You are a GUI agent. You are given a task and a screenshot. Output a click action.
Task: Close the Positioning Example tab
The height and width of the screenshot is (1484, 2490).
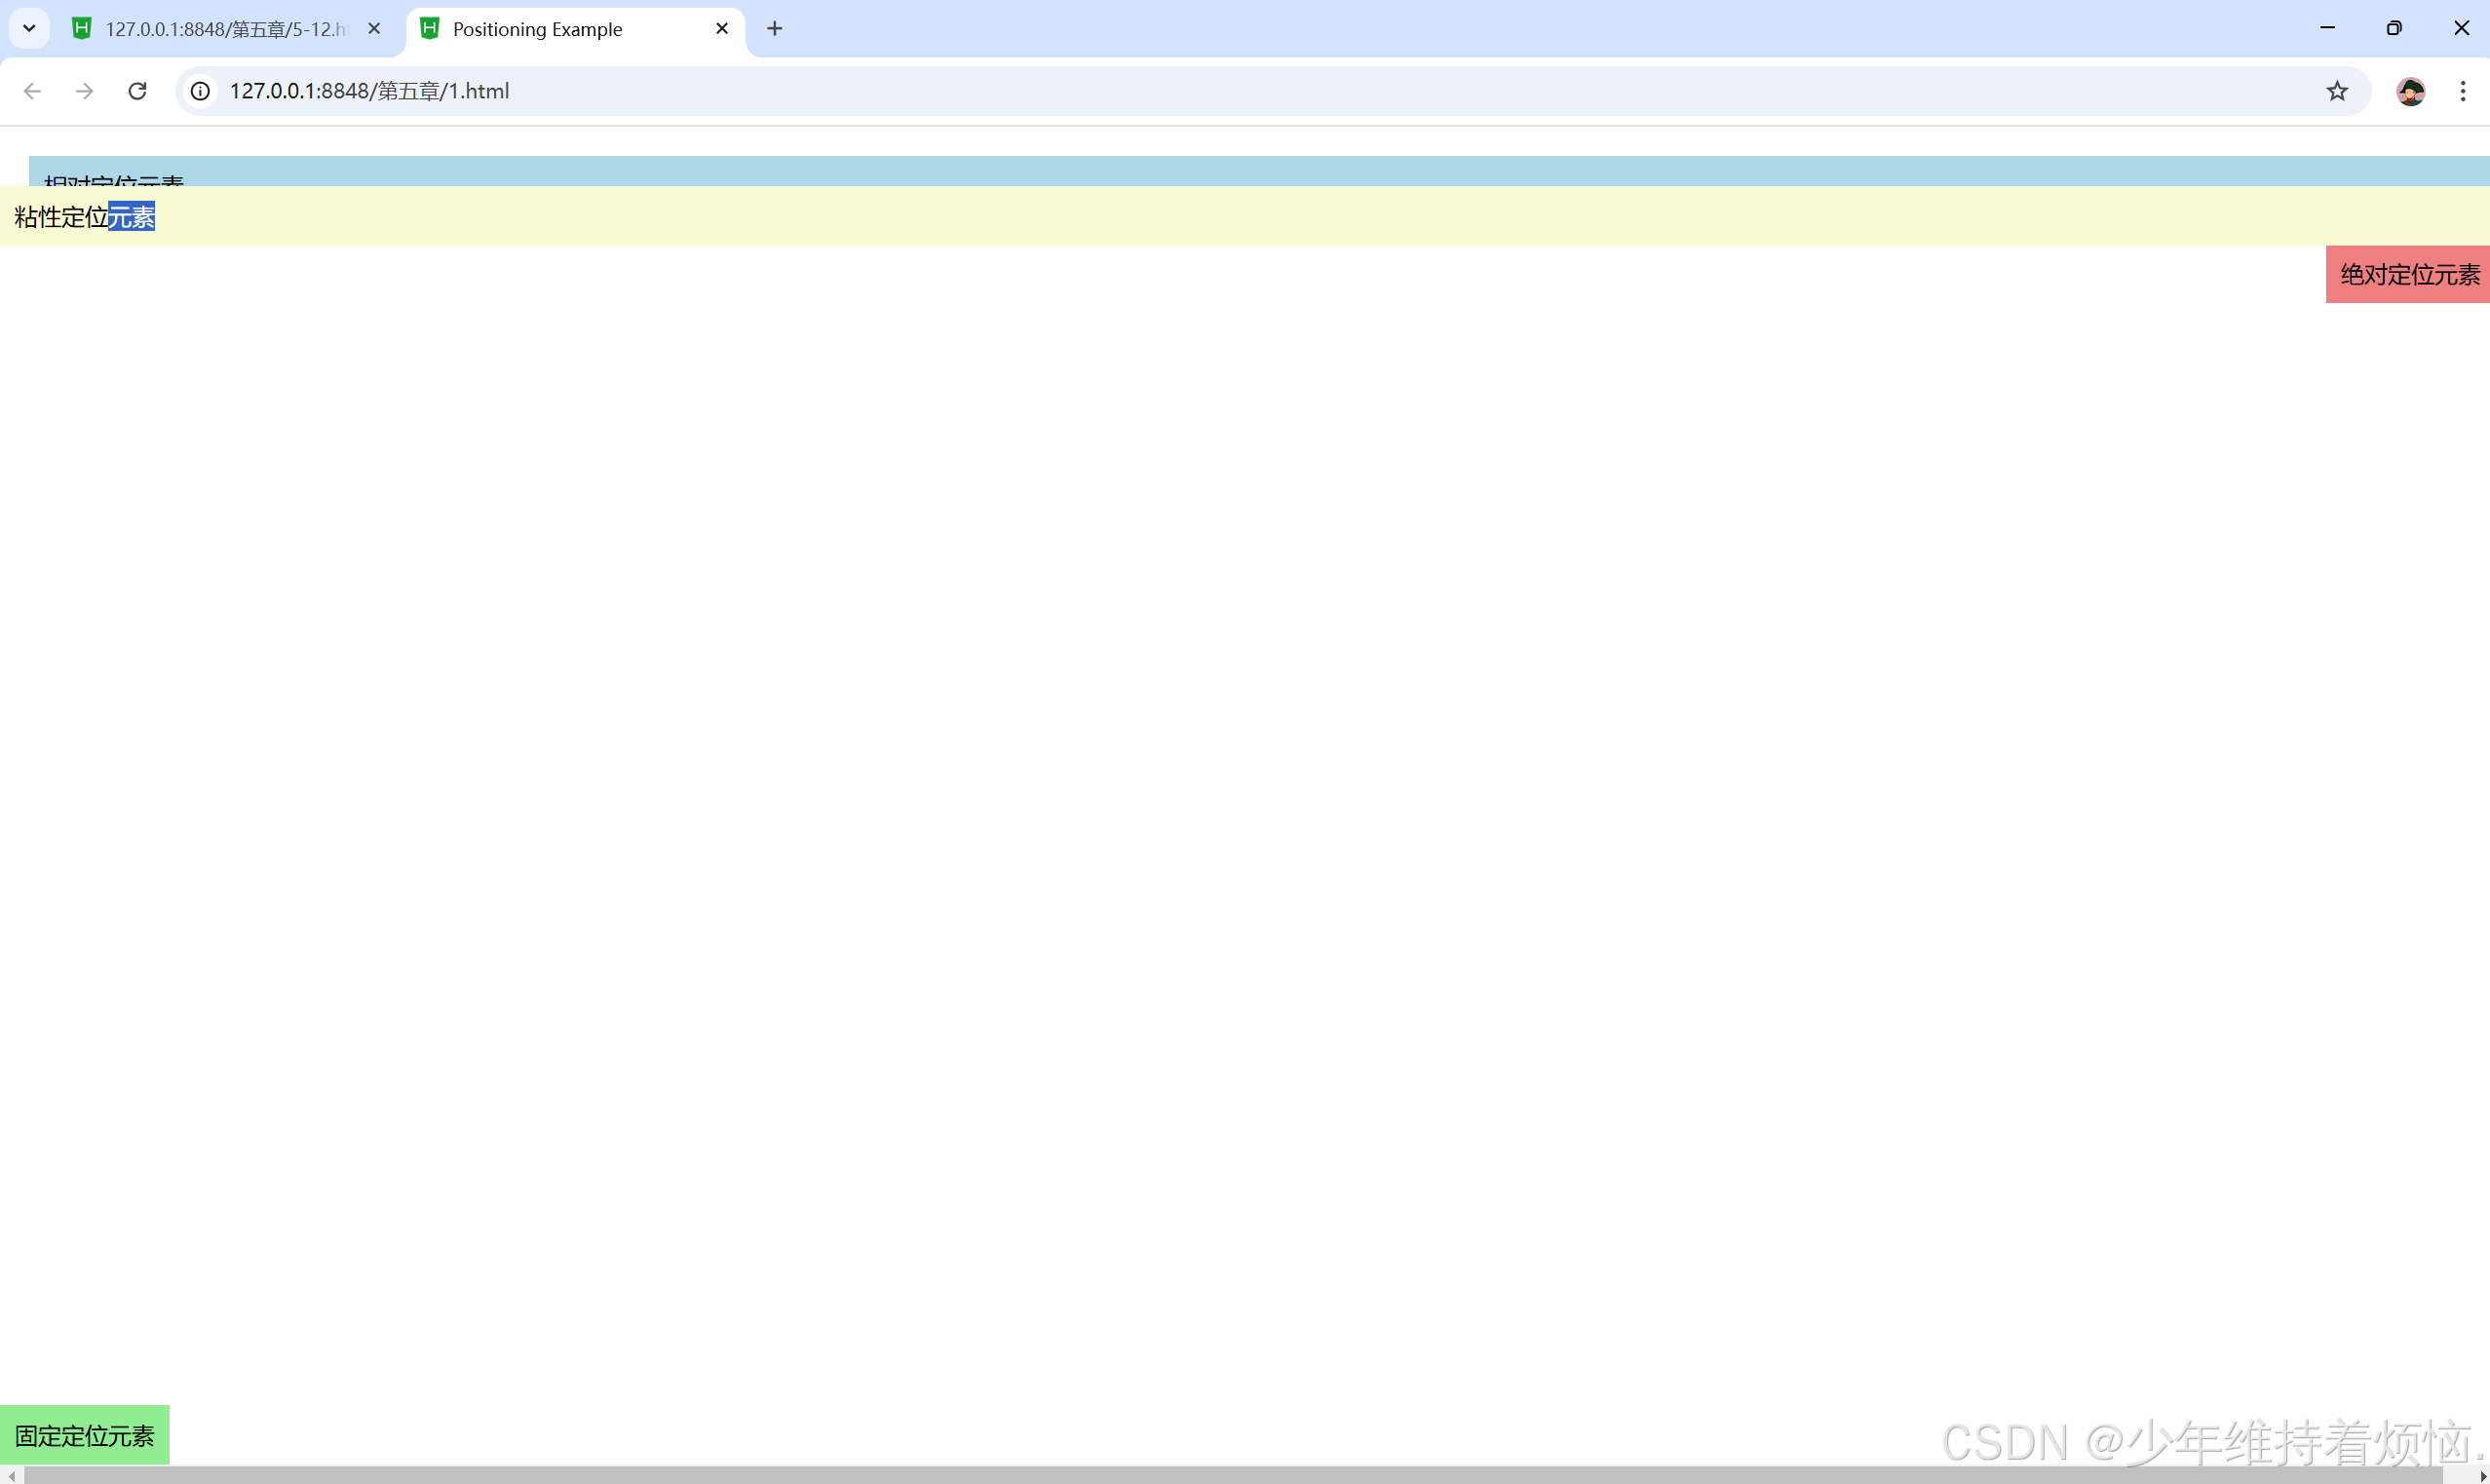pyautogui.click(x=721, y=29)
